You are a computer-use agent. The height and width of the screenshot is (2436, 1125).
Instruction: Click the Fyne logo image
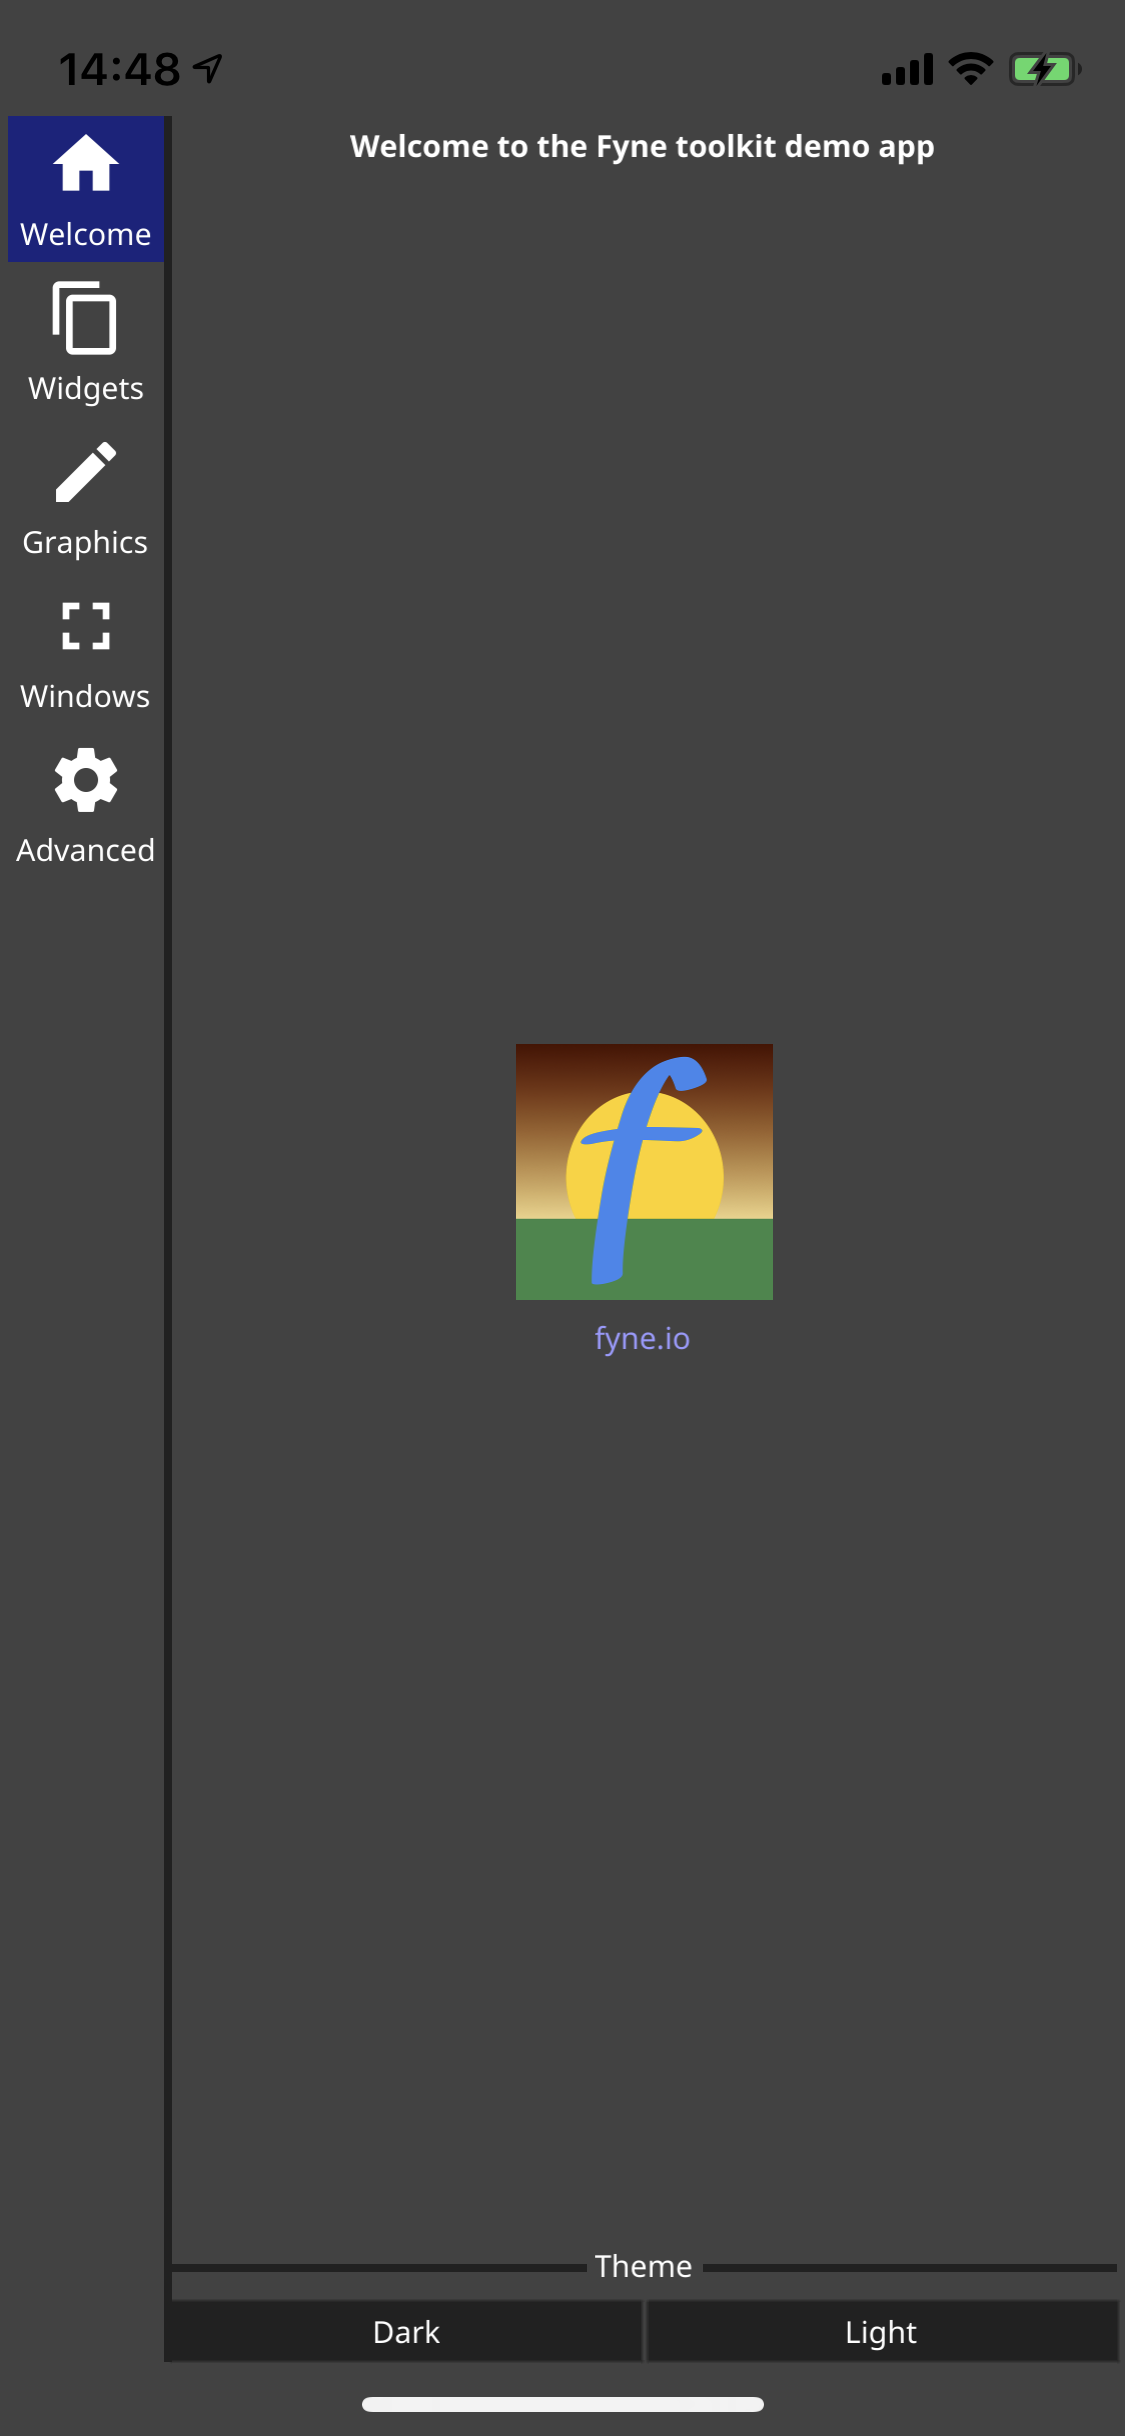tap(644, 1172)
